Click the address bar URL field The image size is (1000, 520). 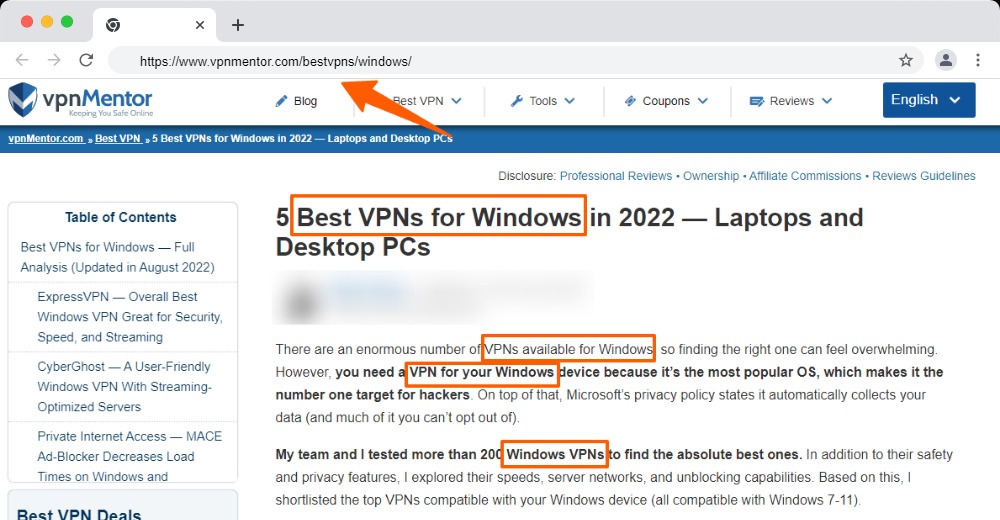coord(515,61)
